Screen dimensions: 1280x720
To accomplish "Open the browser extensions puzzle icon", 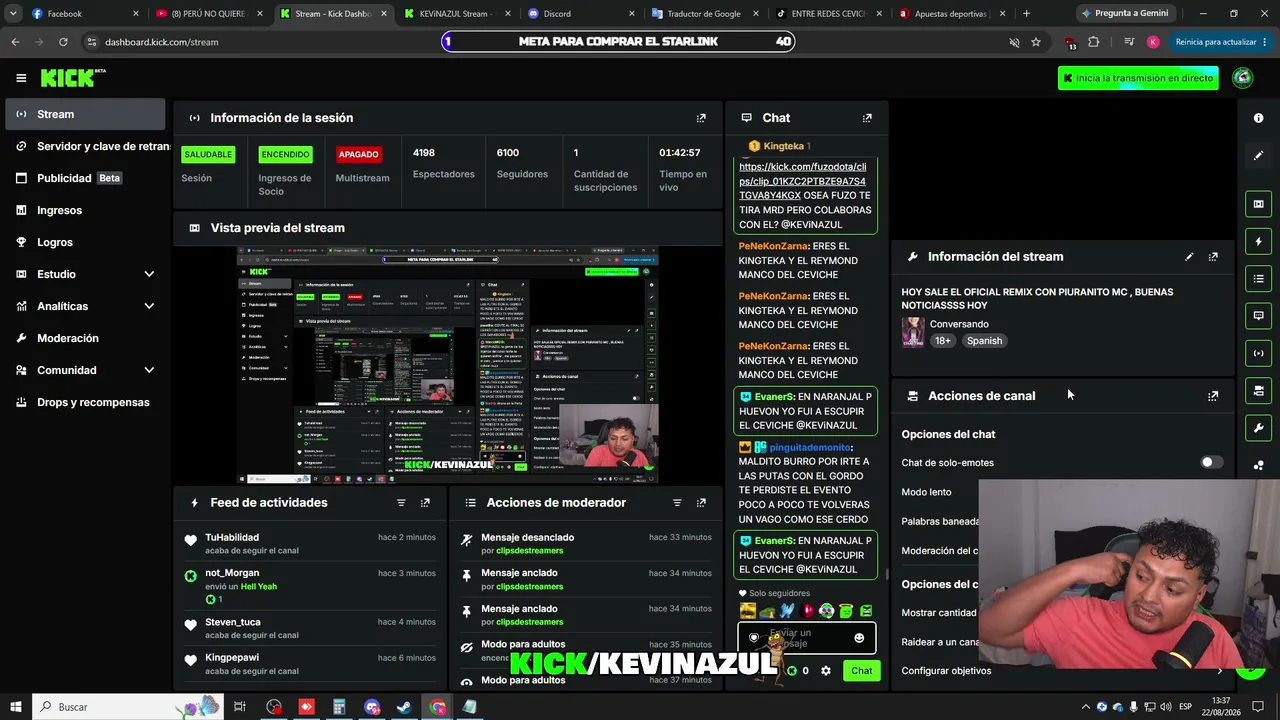I will 1093,42.
